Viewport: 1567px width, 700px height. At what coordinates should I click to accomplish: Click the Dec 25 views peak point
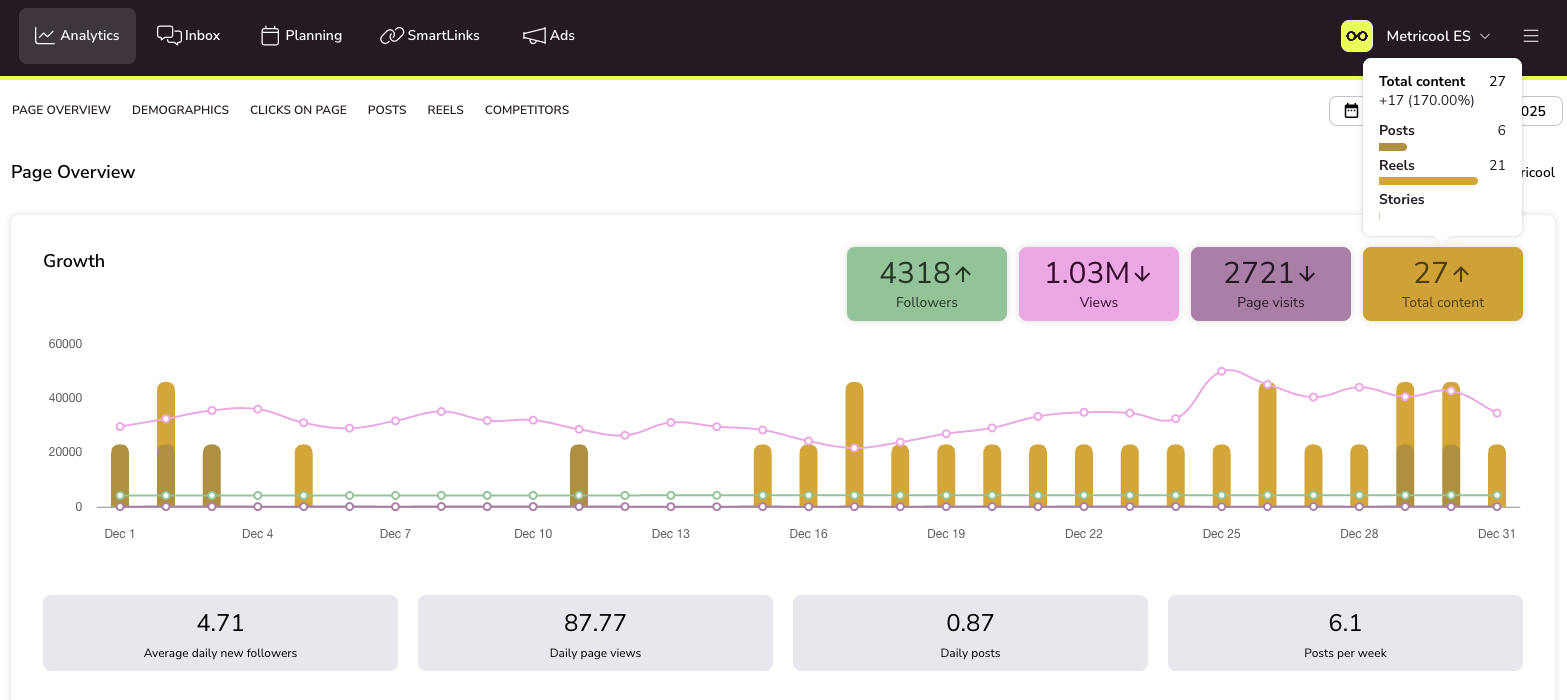1221,371
